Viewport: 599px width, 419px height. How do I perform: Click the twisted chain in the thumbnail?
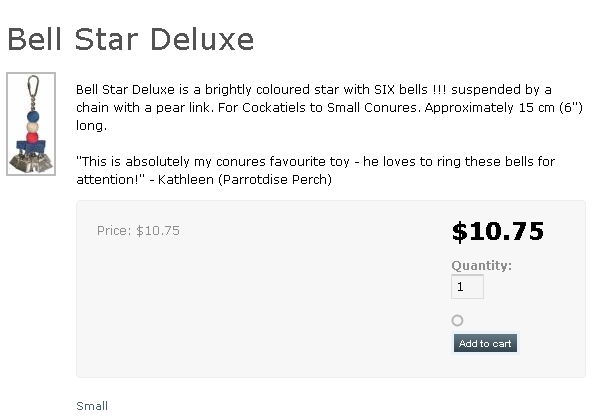(x=33, y=103)
